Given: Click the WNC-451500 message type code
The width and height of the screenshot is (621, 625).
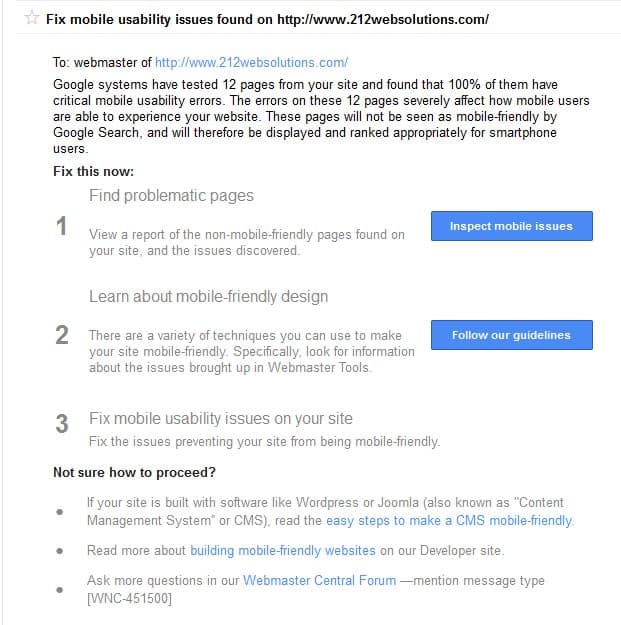Looking at the screenshot, I should pyautogui.click(x=129, y=597).
